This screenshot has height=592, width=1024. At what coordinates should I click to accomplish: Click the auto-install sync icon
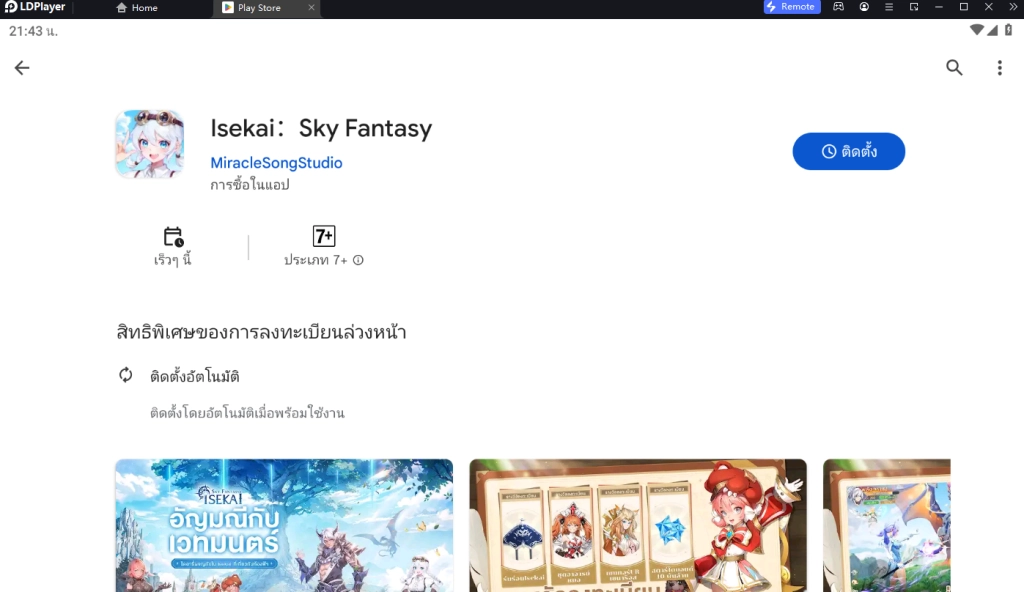(124, 376)
